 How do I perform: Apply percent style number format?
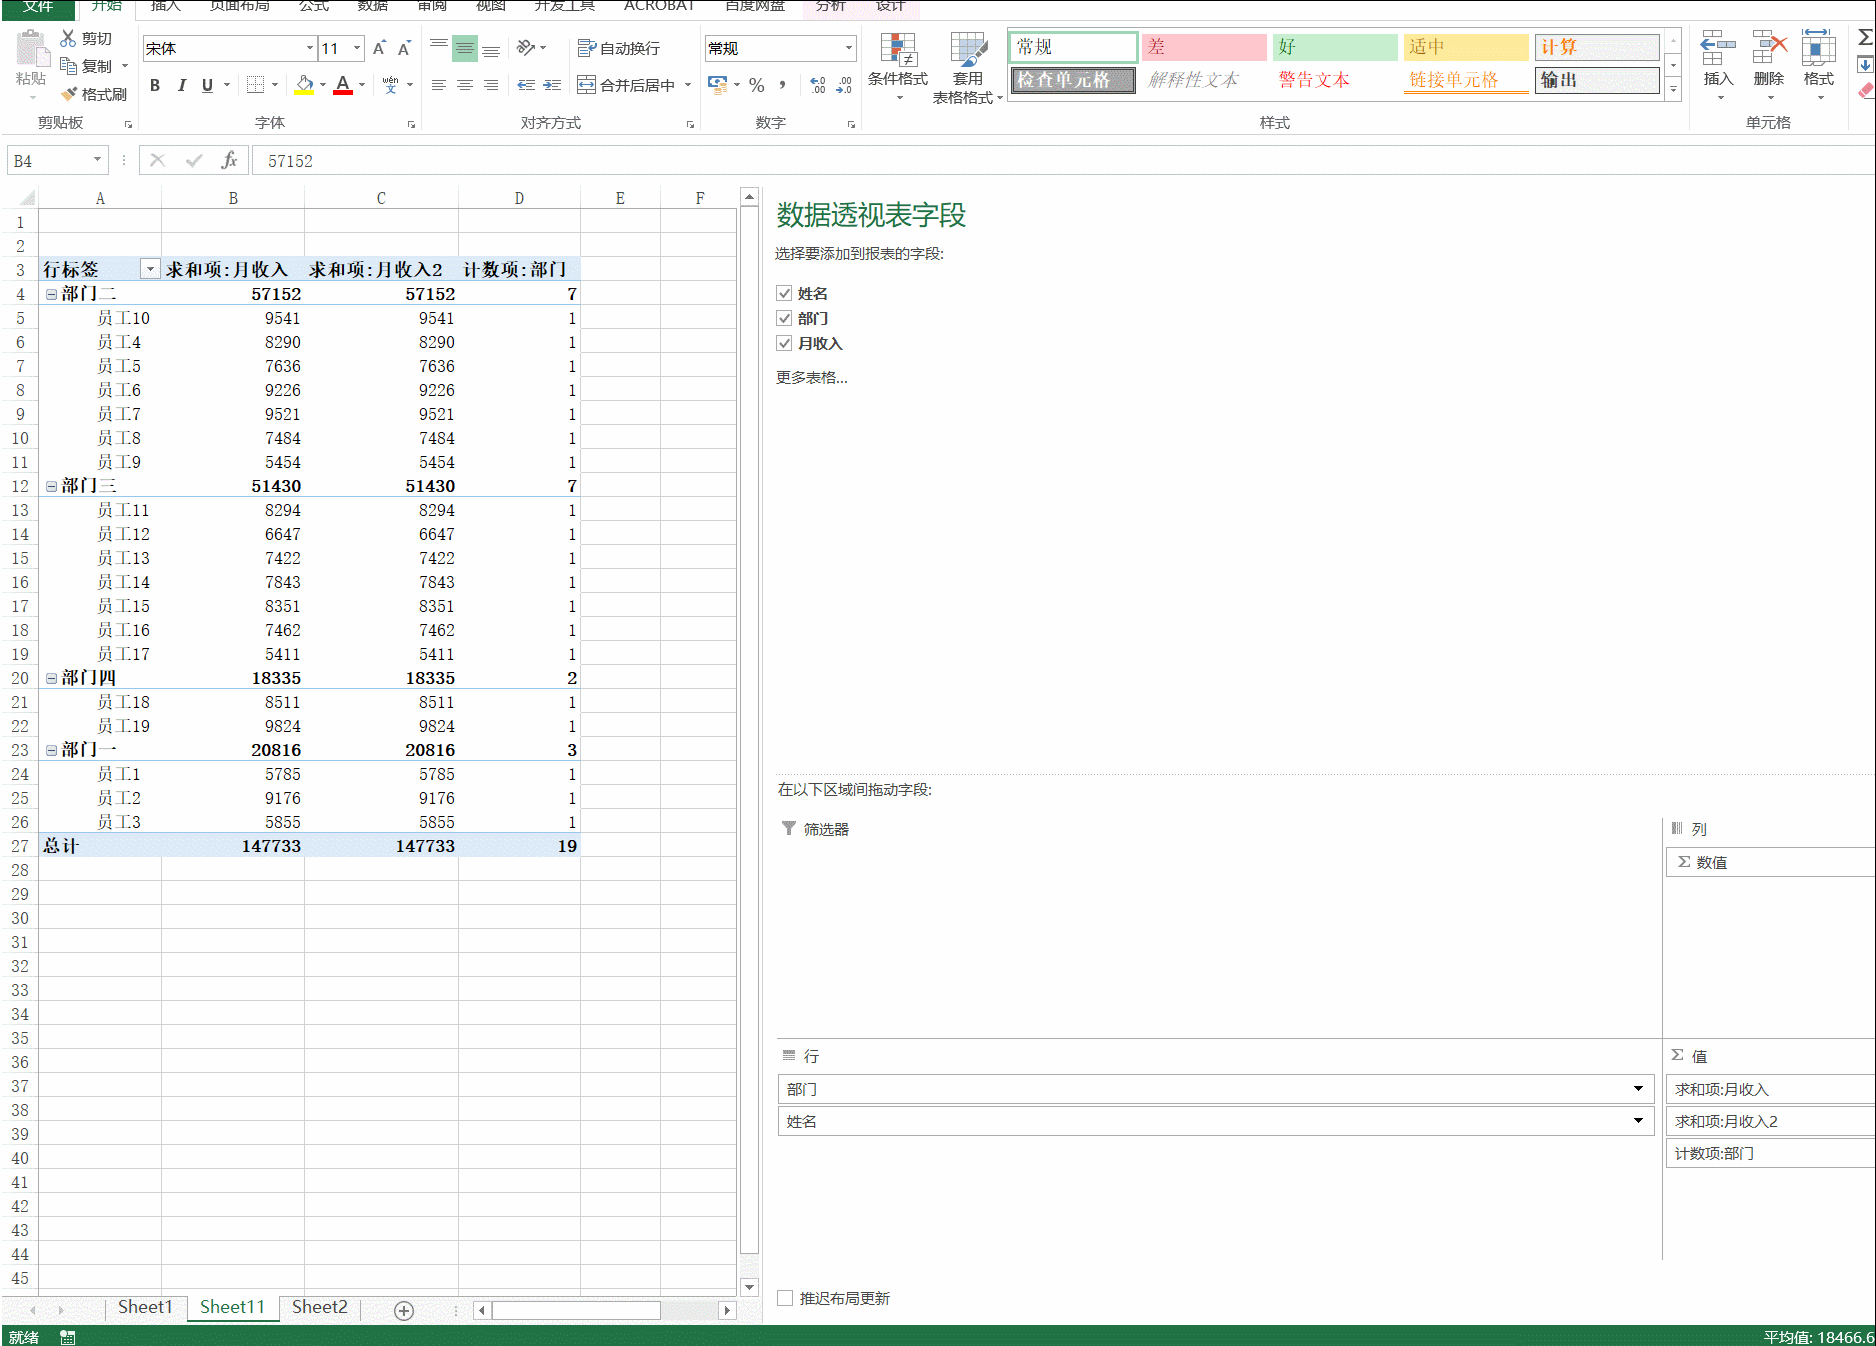click(757, 85)
